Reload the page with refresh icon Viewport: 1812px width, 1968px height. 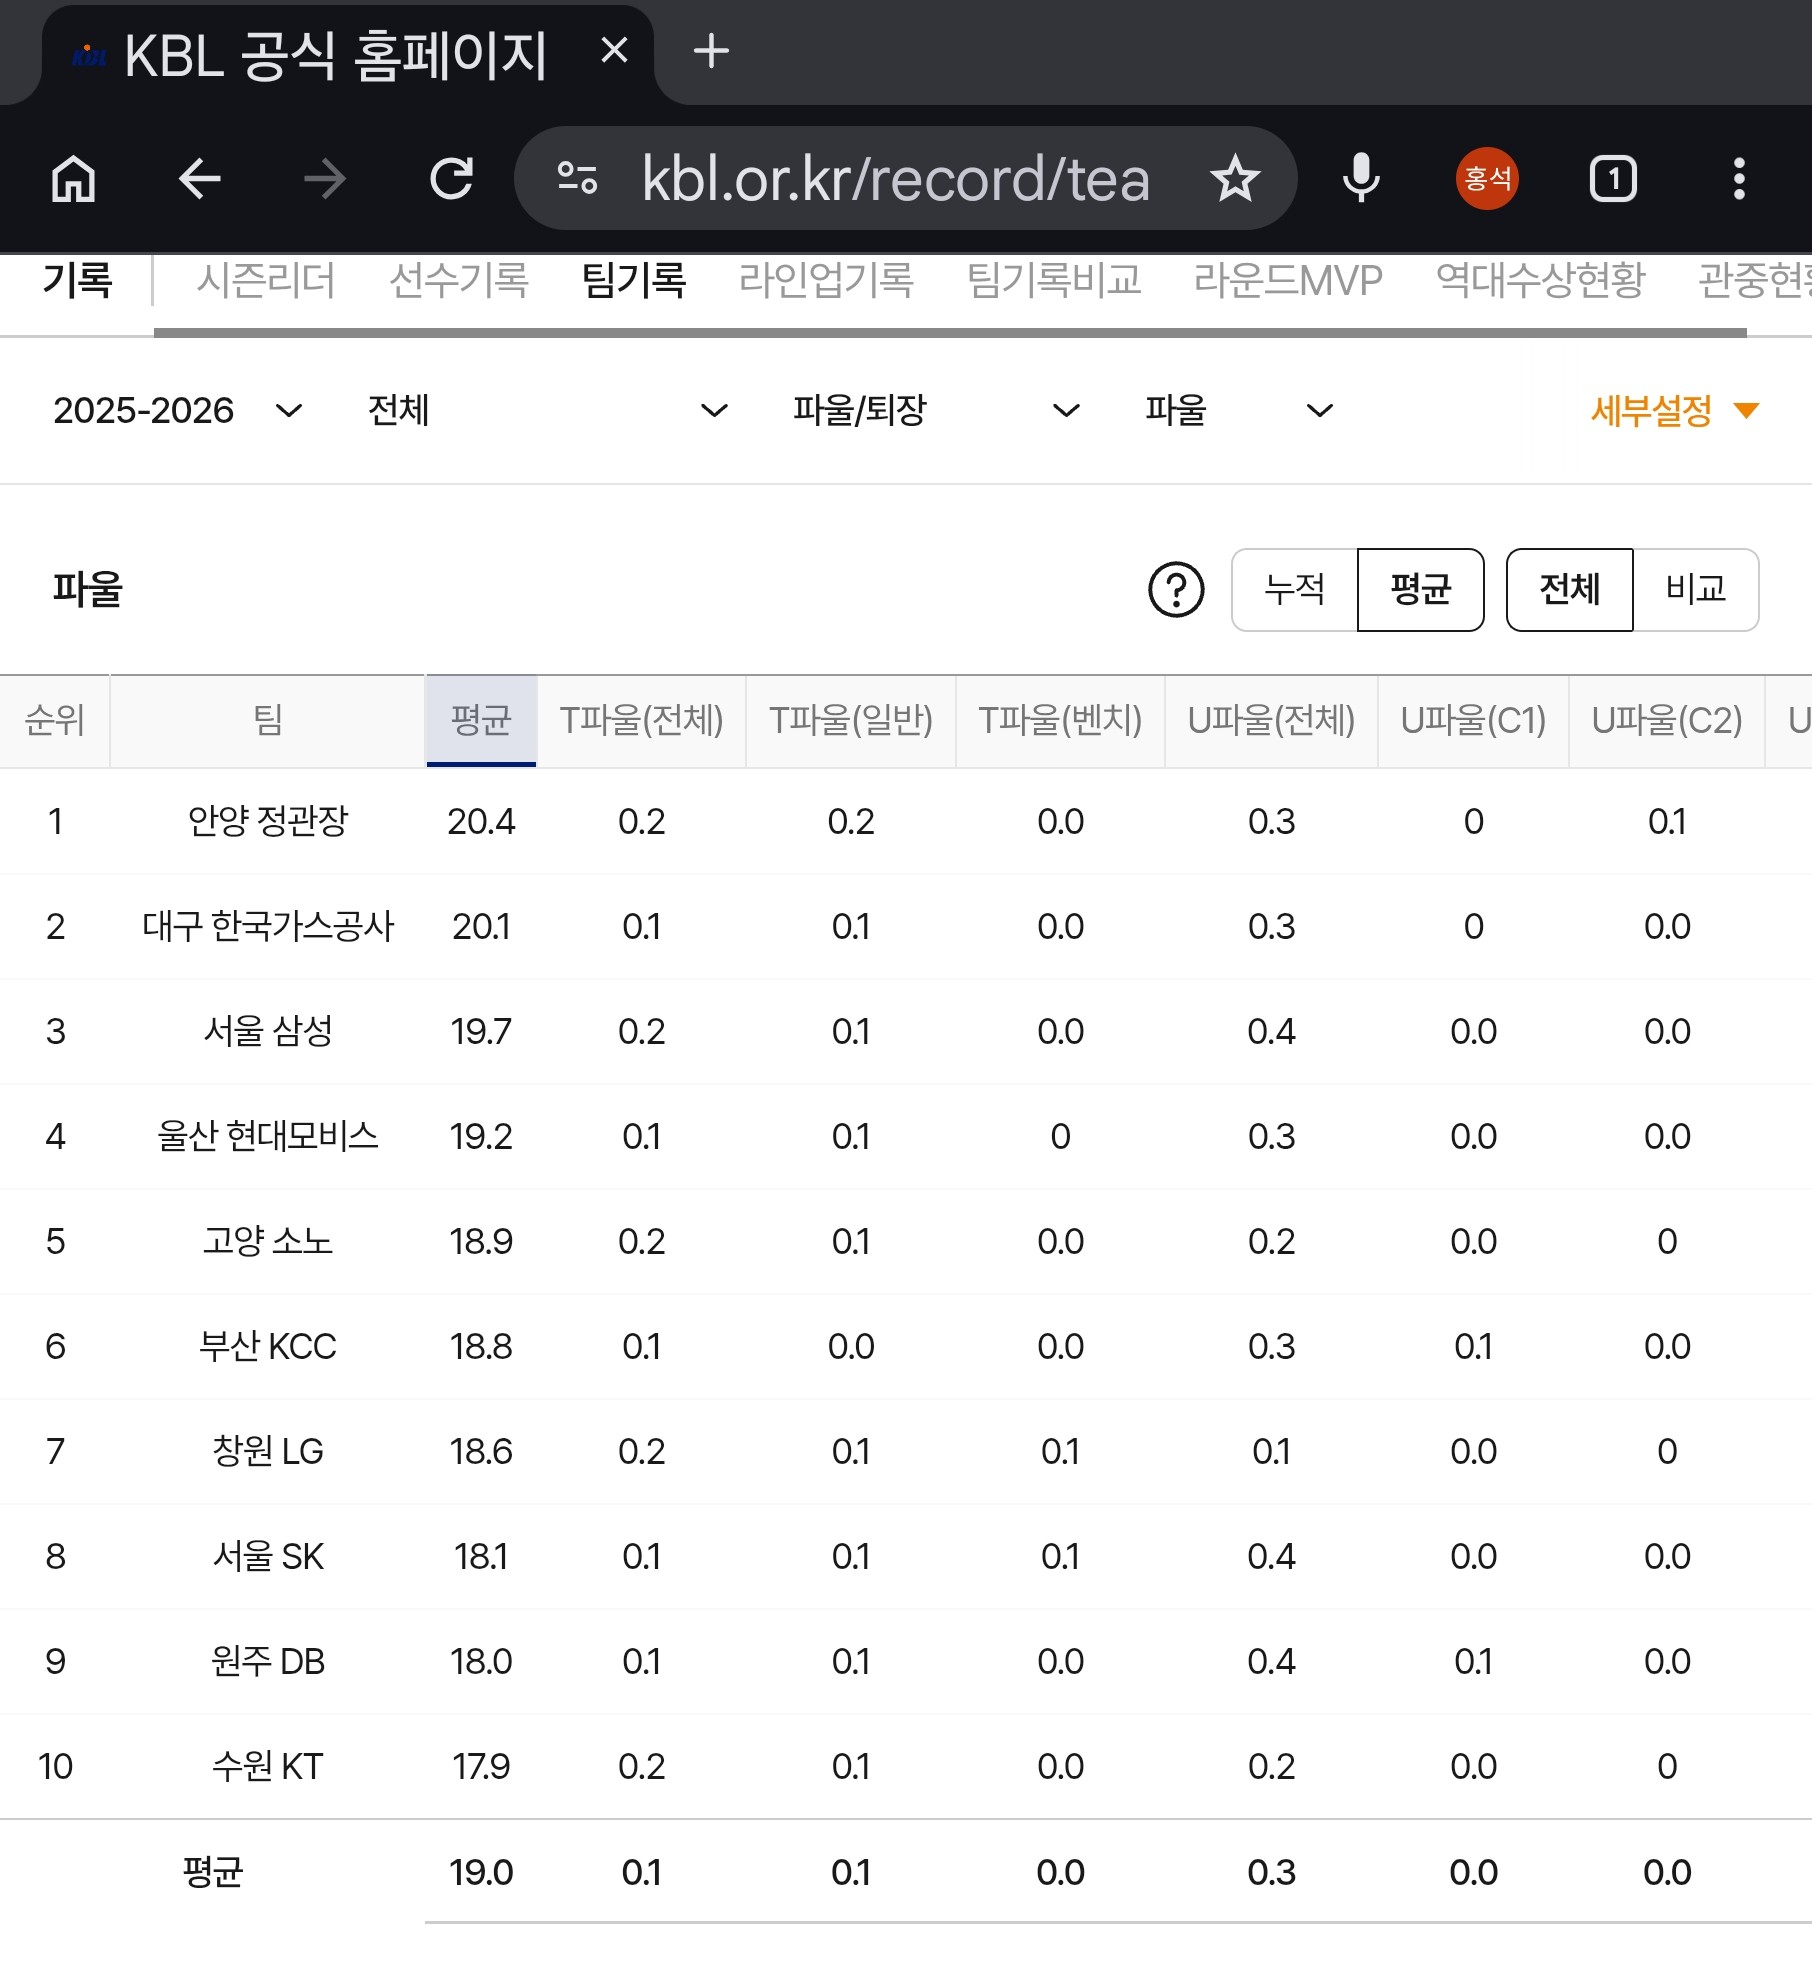click(x=451, y=180)
